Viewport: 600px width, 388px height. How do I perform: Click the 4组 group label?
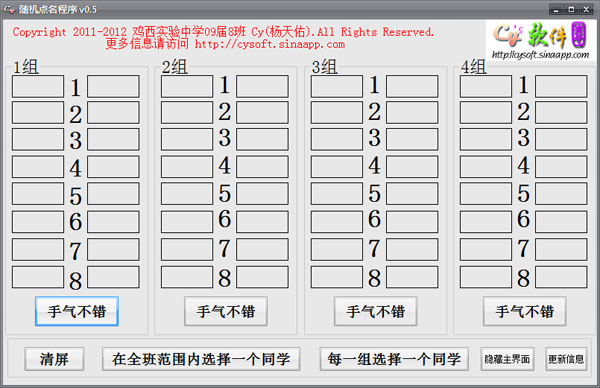coord(473,67)
